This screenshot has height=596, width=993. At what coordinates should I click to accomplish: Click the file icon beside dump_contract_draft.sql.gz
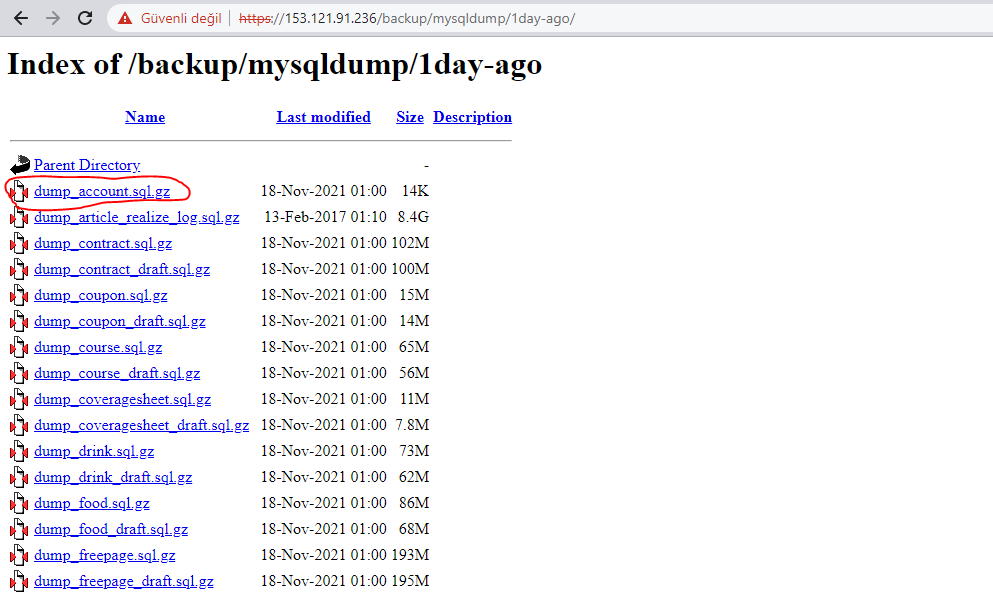click(20, 269)
